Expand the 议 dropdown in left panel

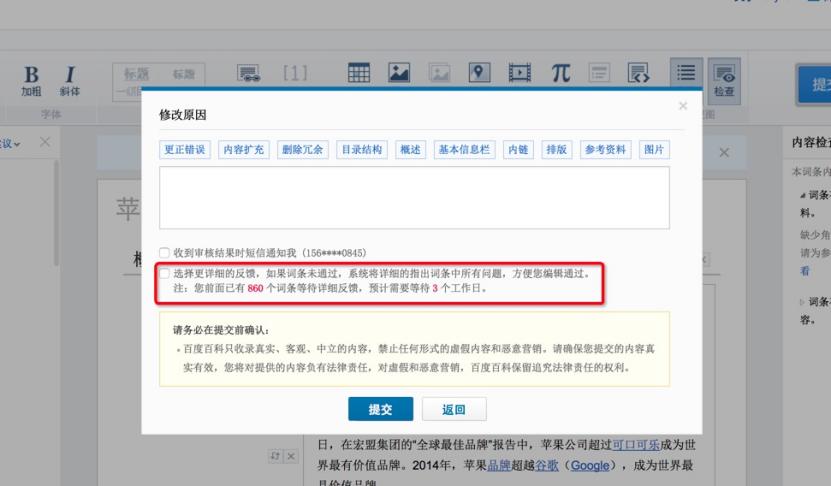[x=10, y=144]
